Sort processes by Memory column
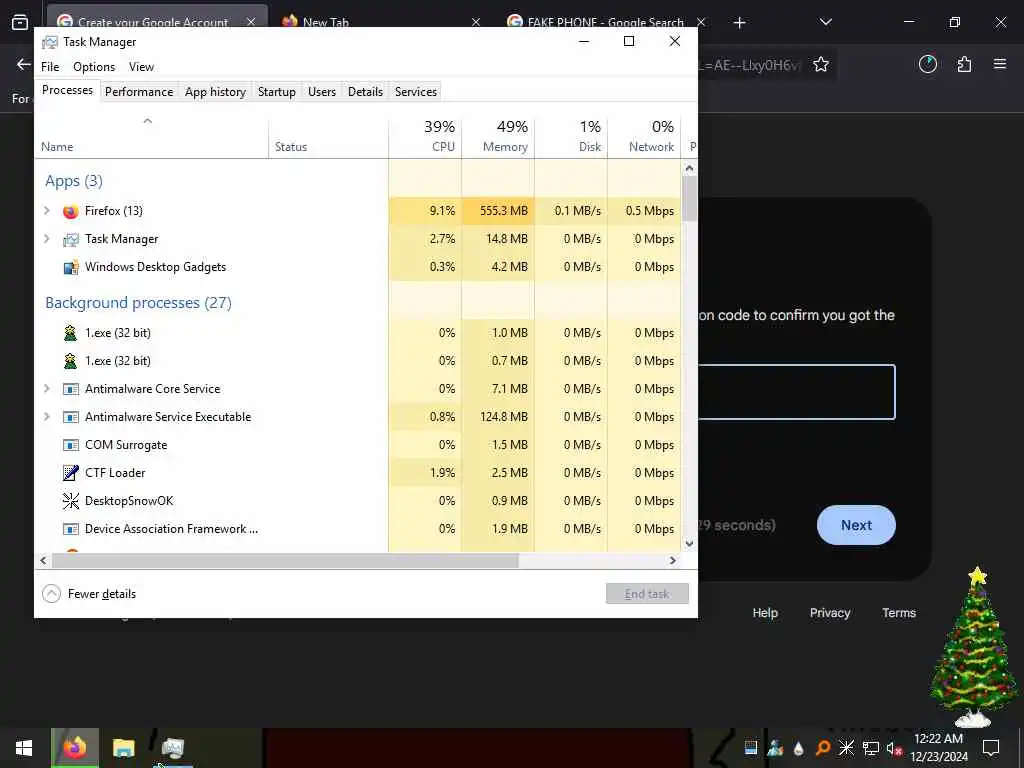 pyautogui.click(x=498, y=136)
